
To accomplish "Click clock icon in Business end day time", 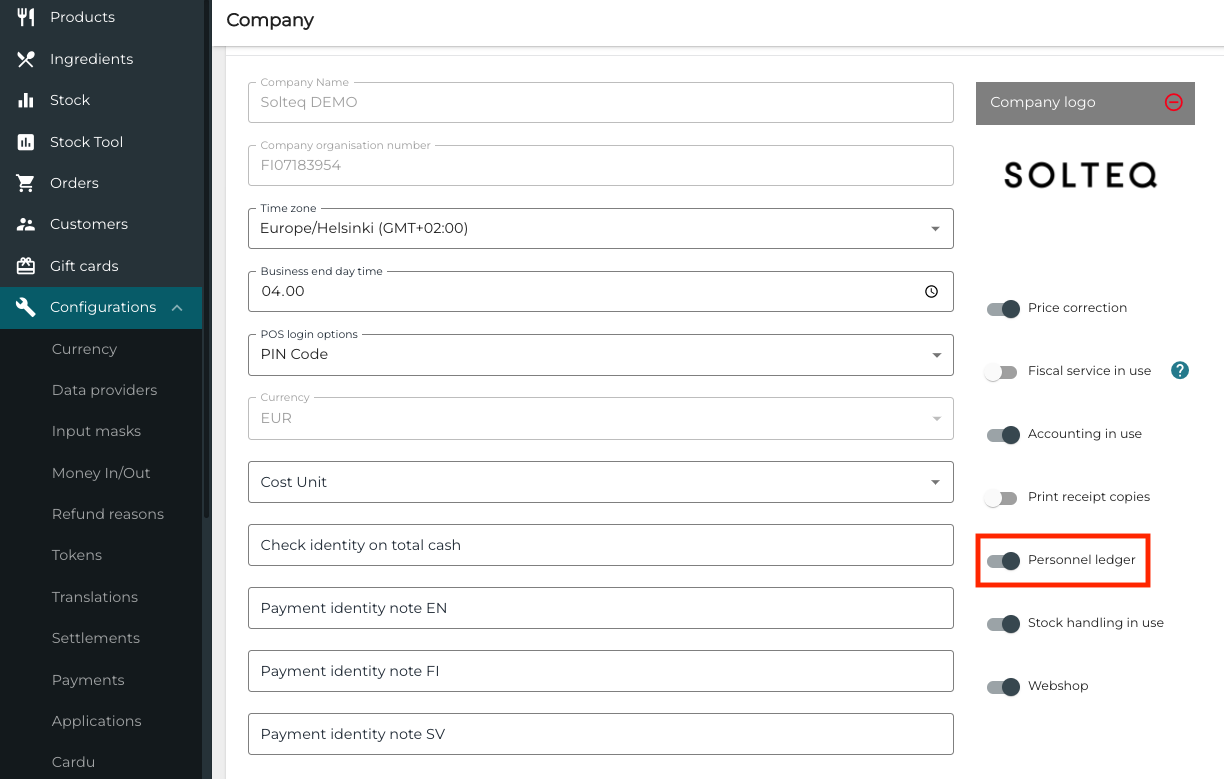I will (931, 292).
